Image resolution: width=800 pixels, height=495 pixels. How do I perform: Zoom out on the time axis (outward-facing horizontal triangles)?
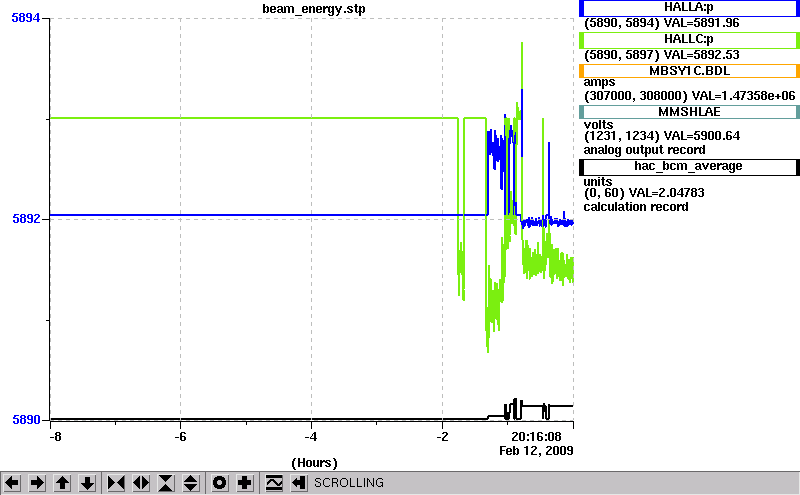tap(141, 483)
